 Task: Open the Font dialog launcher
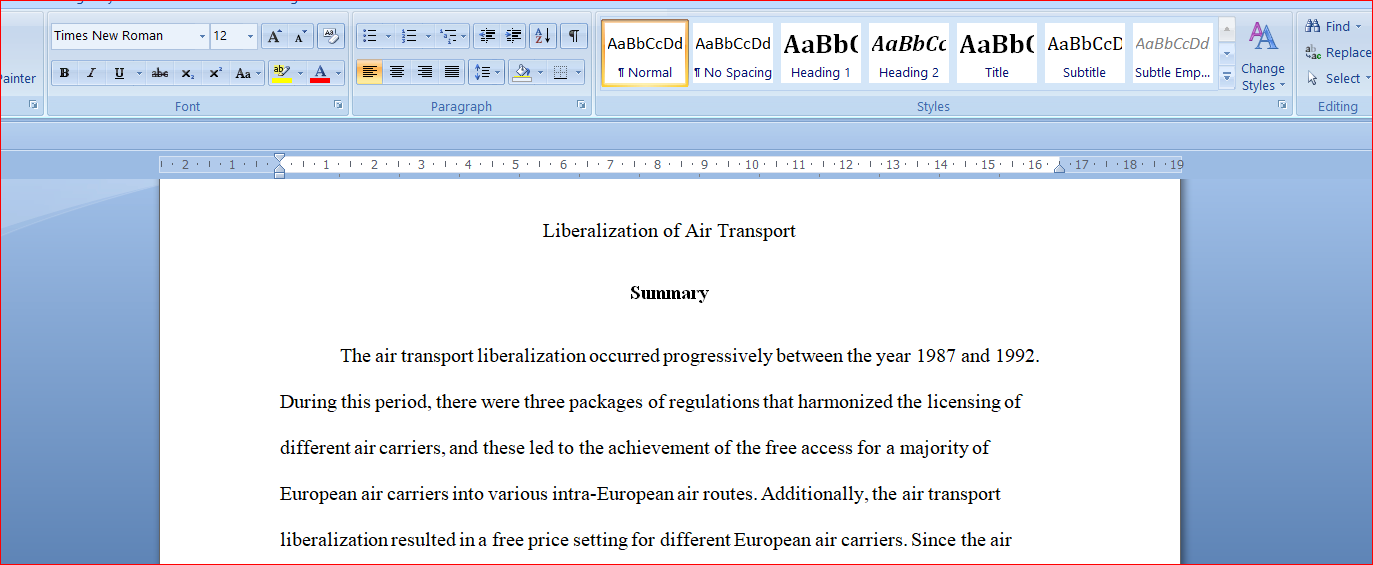(338, 104)
